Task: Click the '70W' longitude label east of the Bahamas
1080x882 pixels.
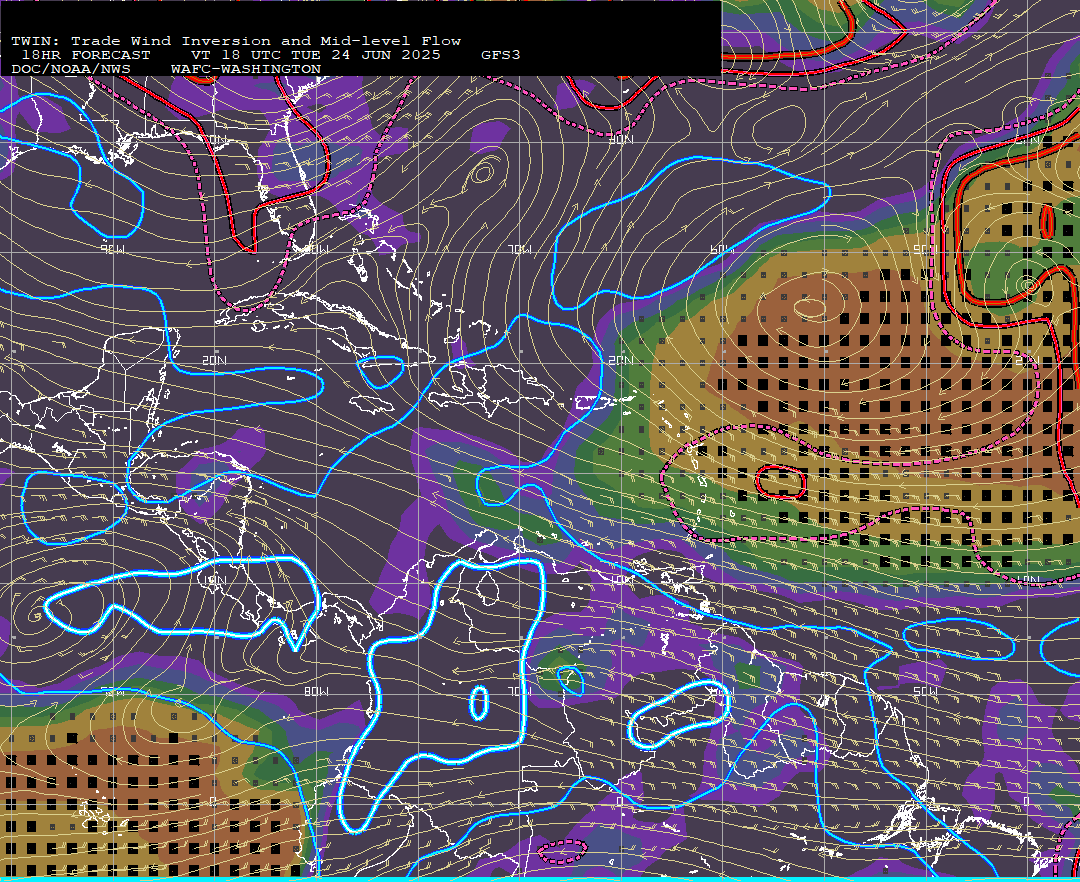Action: (519, 249)
